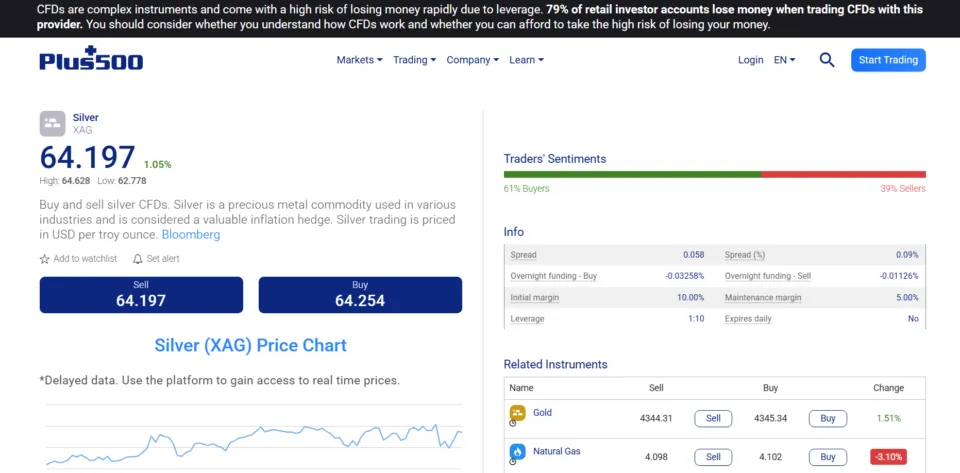Viewport: 960px width, 473px height.
Task: Click the Maintenance margin label
Action: coord(763,297)
